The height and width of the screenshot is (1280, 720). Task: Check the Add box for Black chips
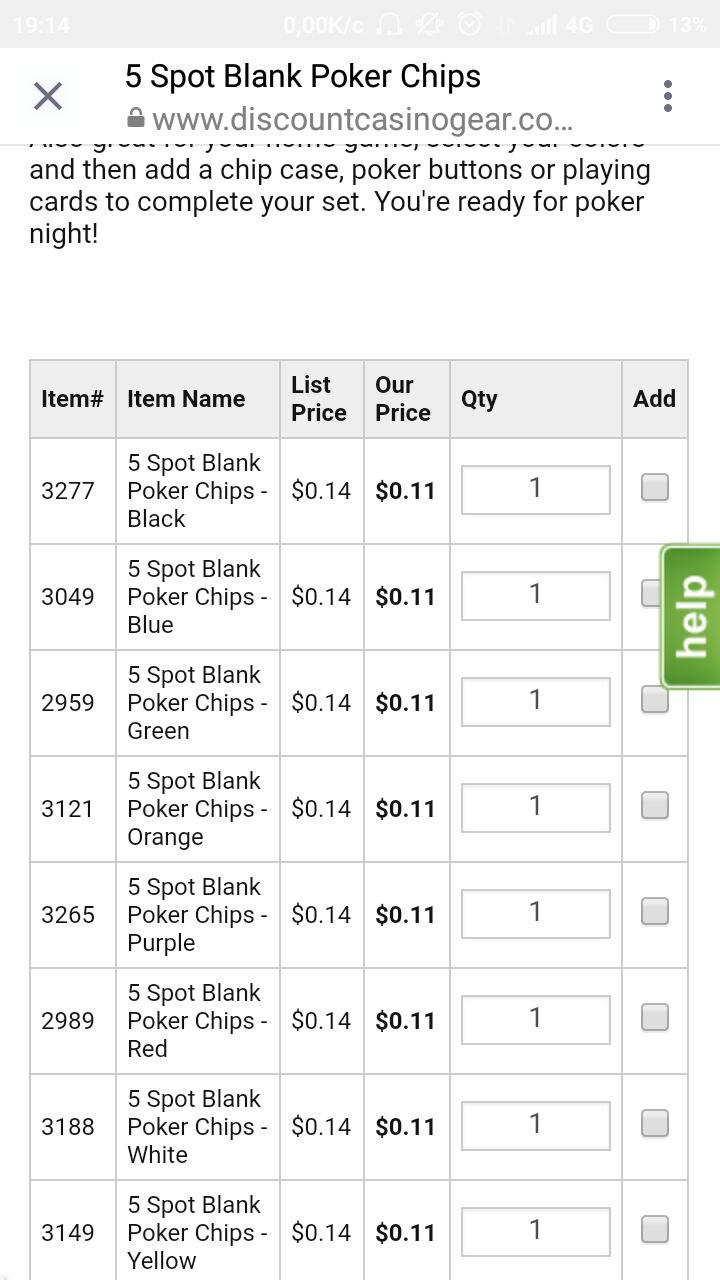pyautogui.click(x=655, y=488)
